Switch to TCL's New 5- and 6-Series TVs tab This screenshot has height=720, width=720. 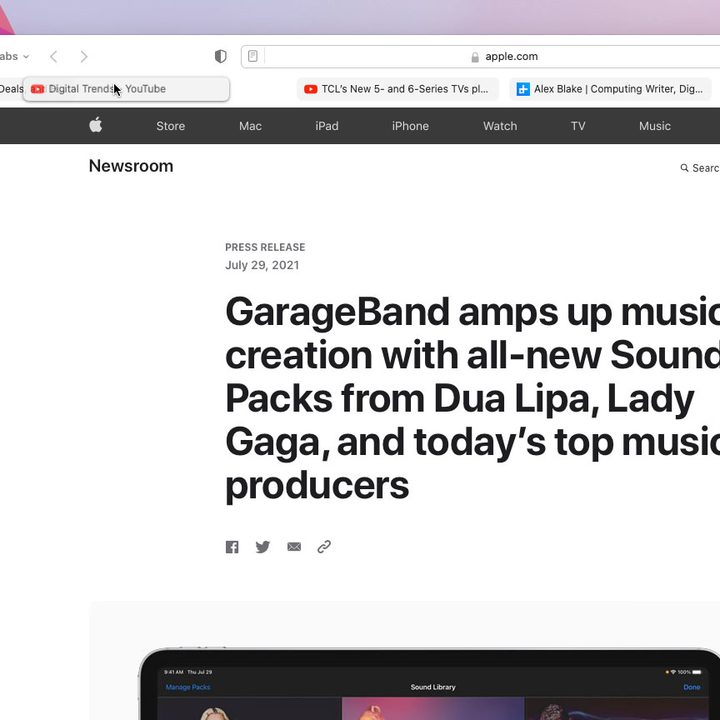click(398, 89)
